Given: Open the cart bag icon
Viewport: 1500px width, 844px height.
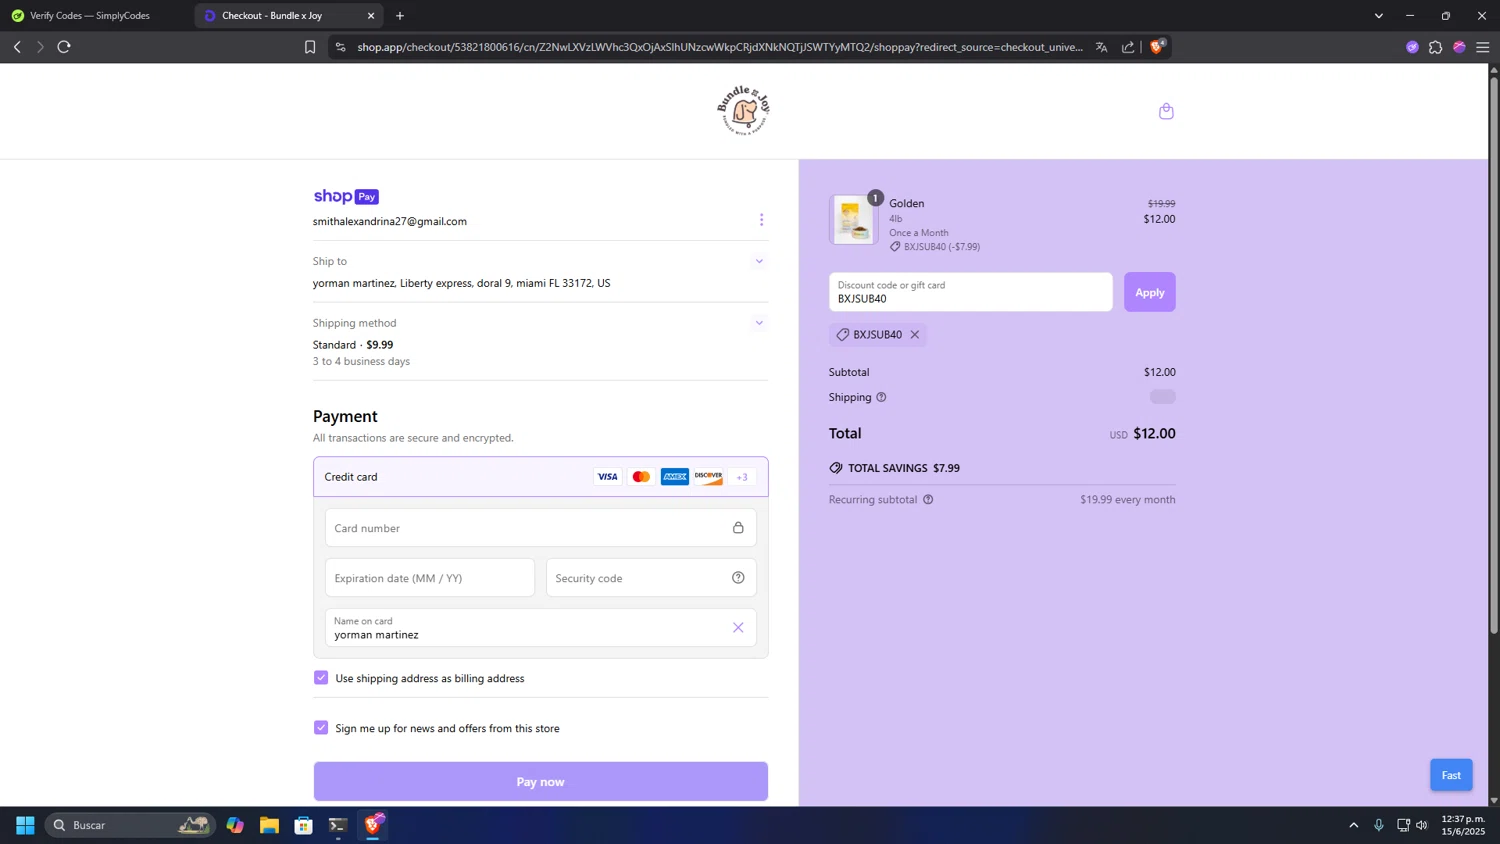Looking at the screenshot, I should click(1166, 111).
